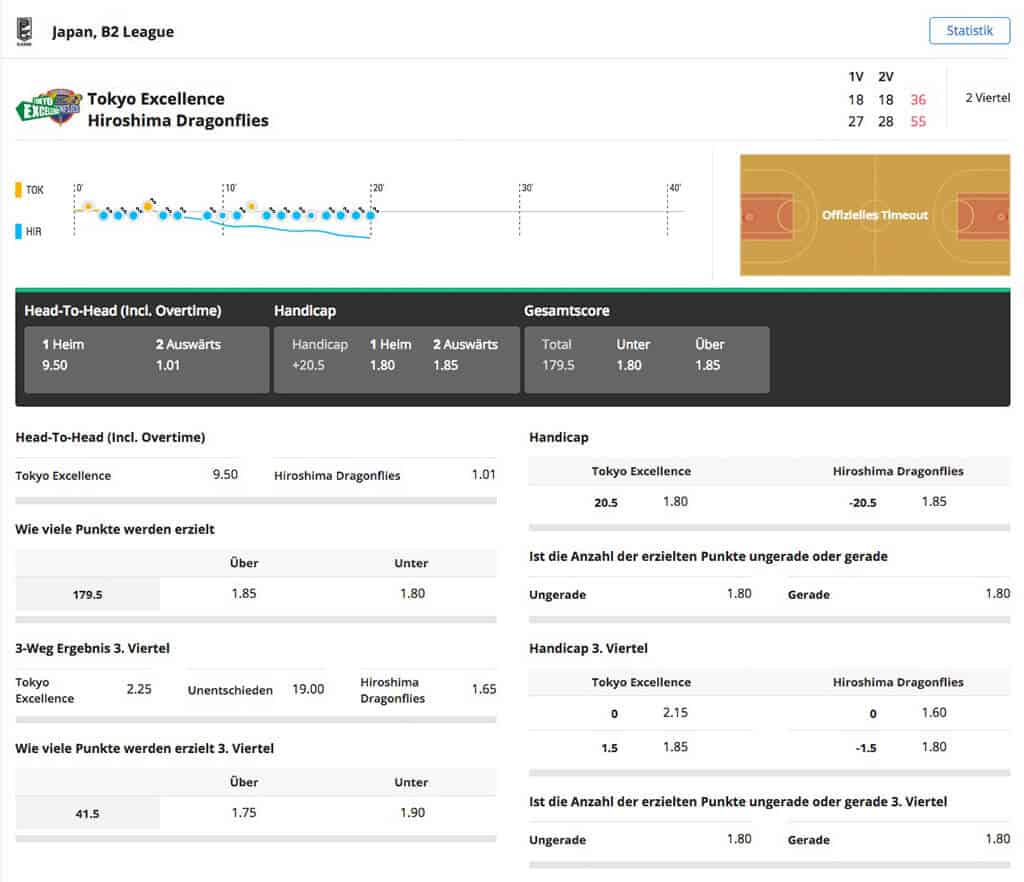Select the Japan, B2 League title
This screenshot has height=882, width=1024.
[113, 32]
